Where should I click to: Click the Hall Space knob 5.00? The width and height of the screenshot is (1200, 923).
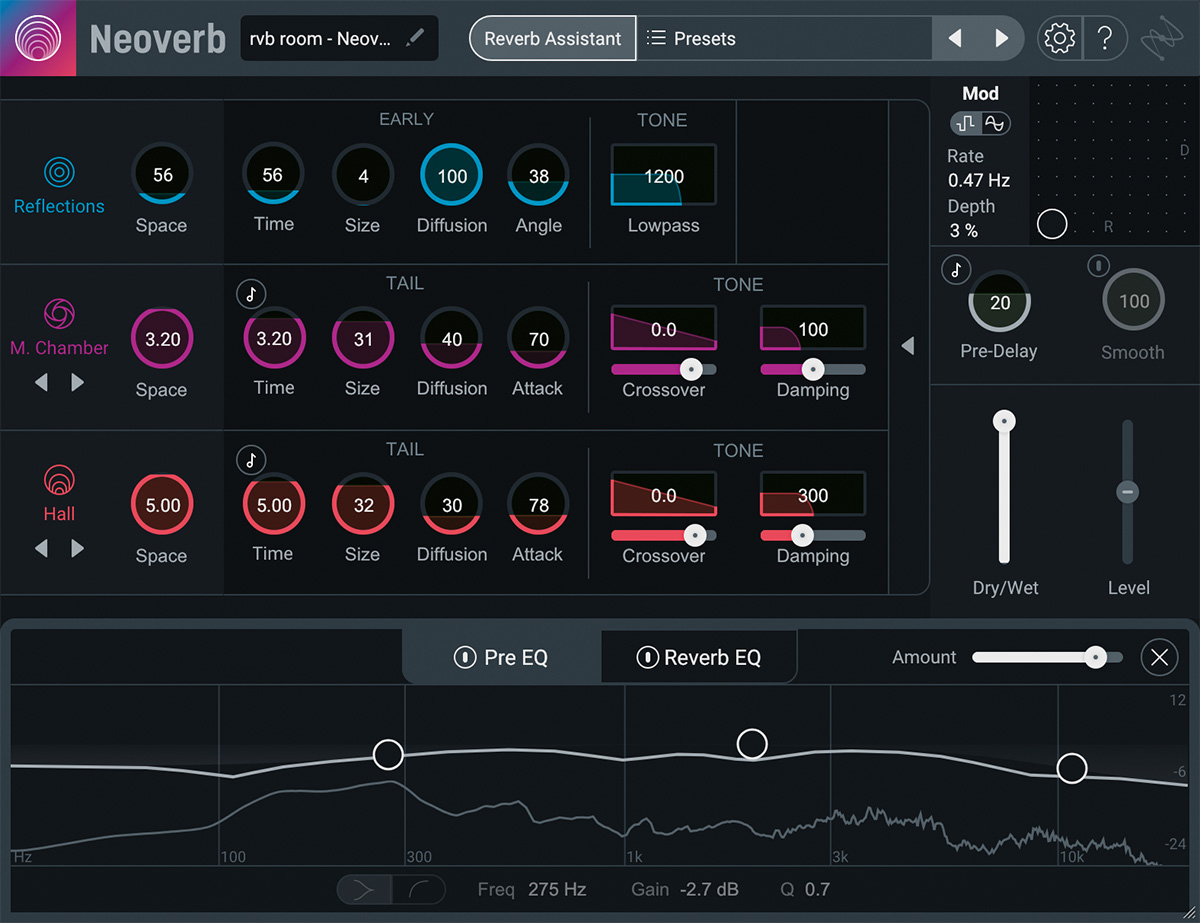pos(162,505)
